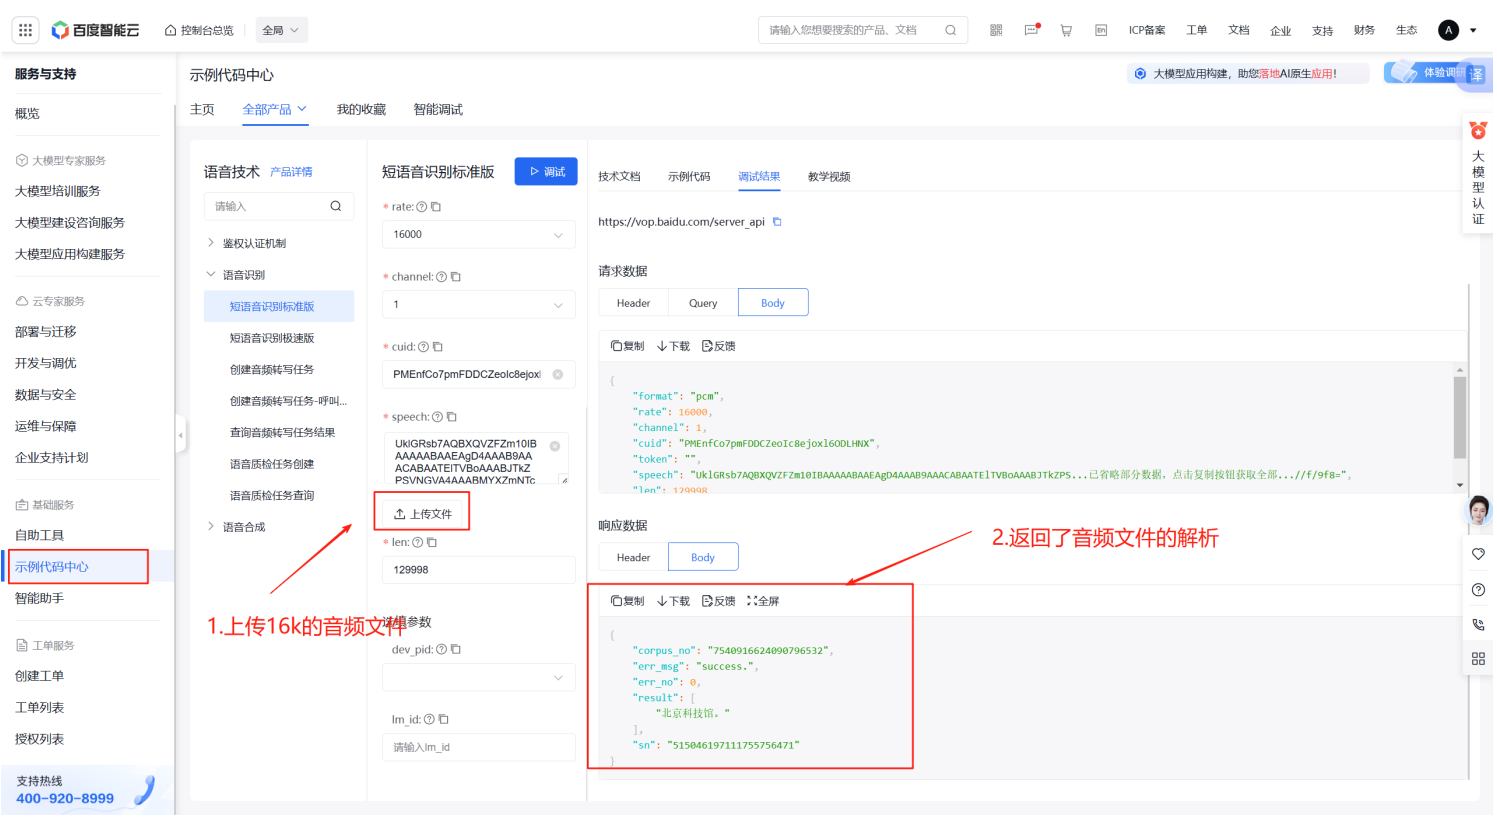Click help icon next to len label
This screenshot has width=1497, height=828.
[418, 543]
